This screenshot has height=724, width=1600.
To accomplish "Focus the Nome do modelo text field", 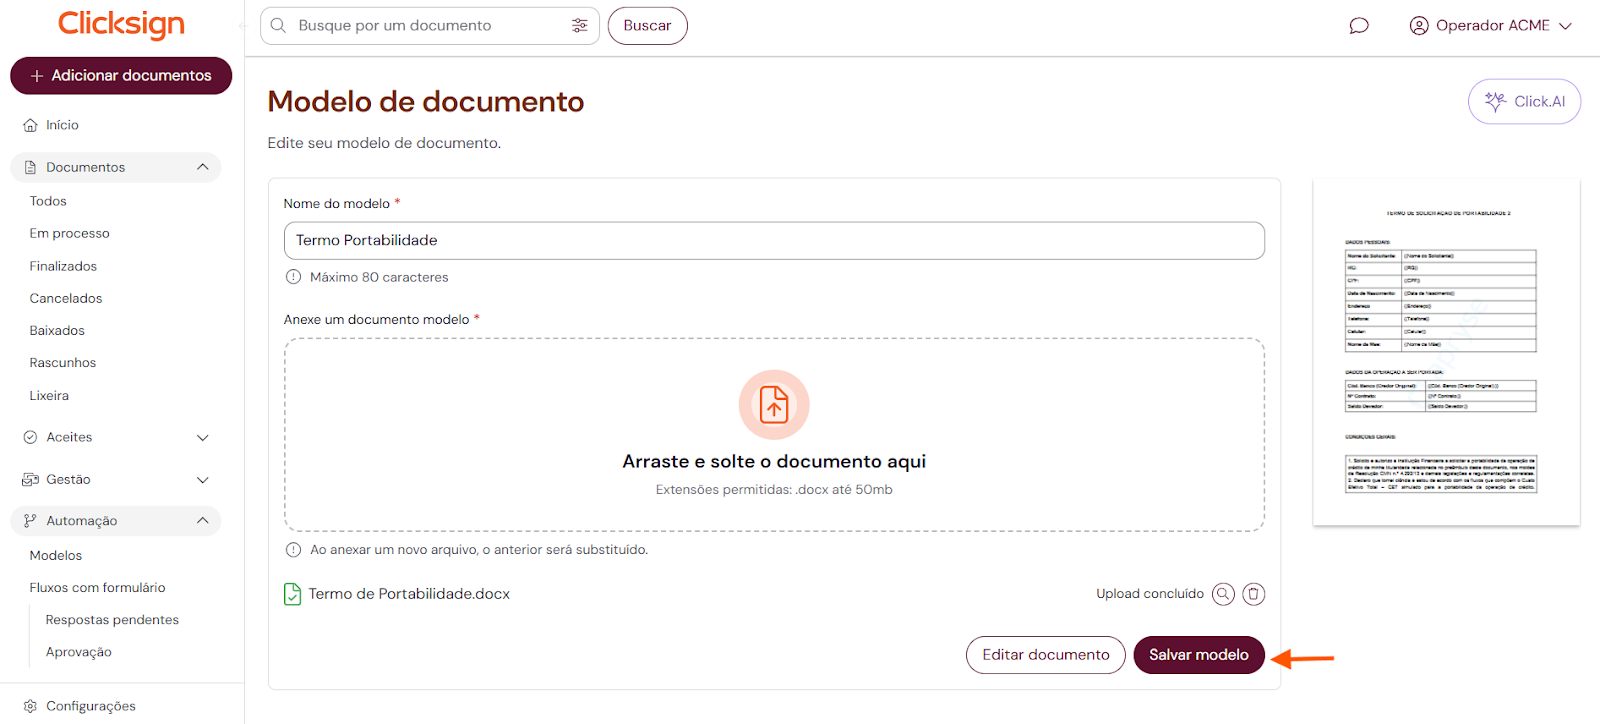I will pos(774,241).
